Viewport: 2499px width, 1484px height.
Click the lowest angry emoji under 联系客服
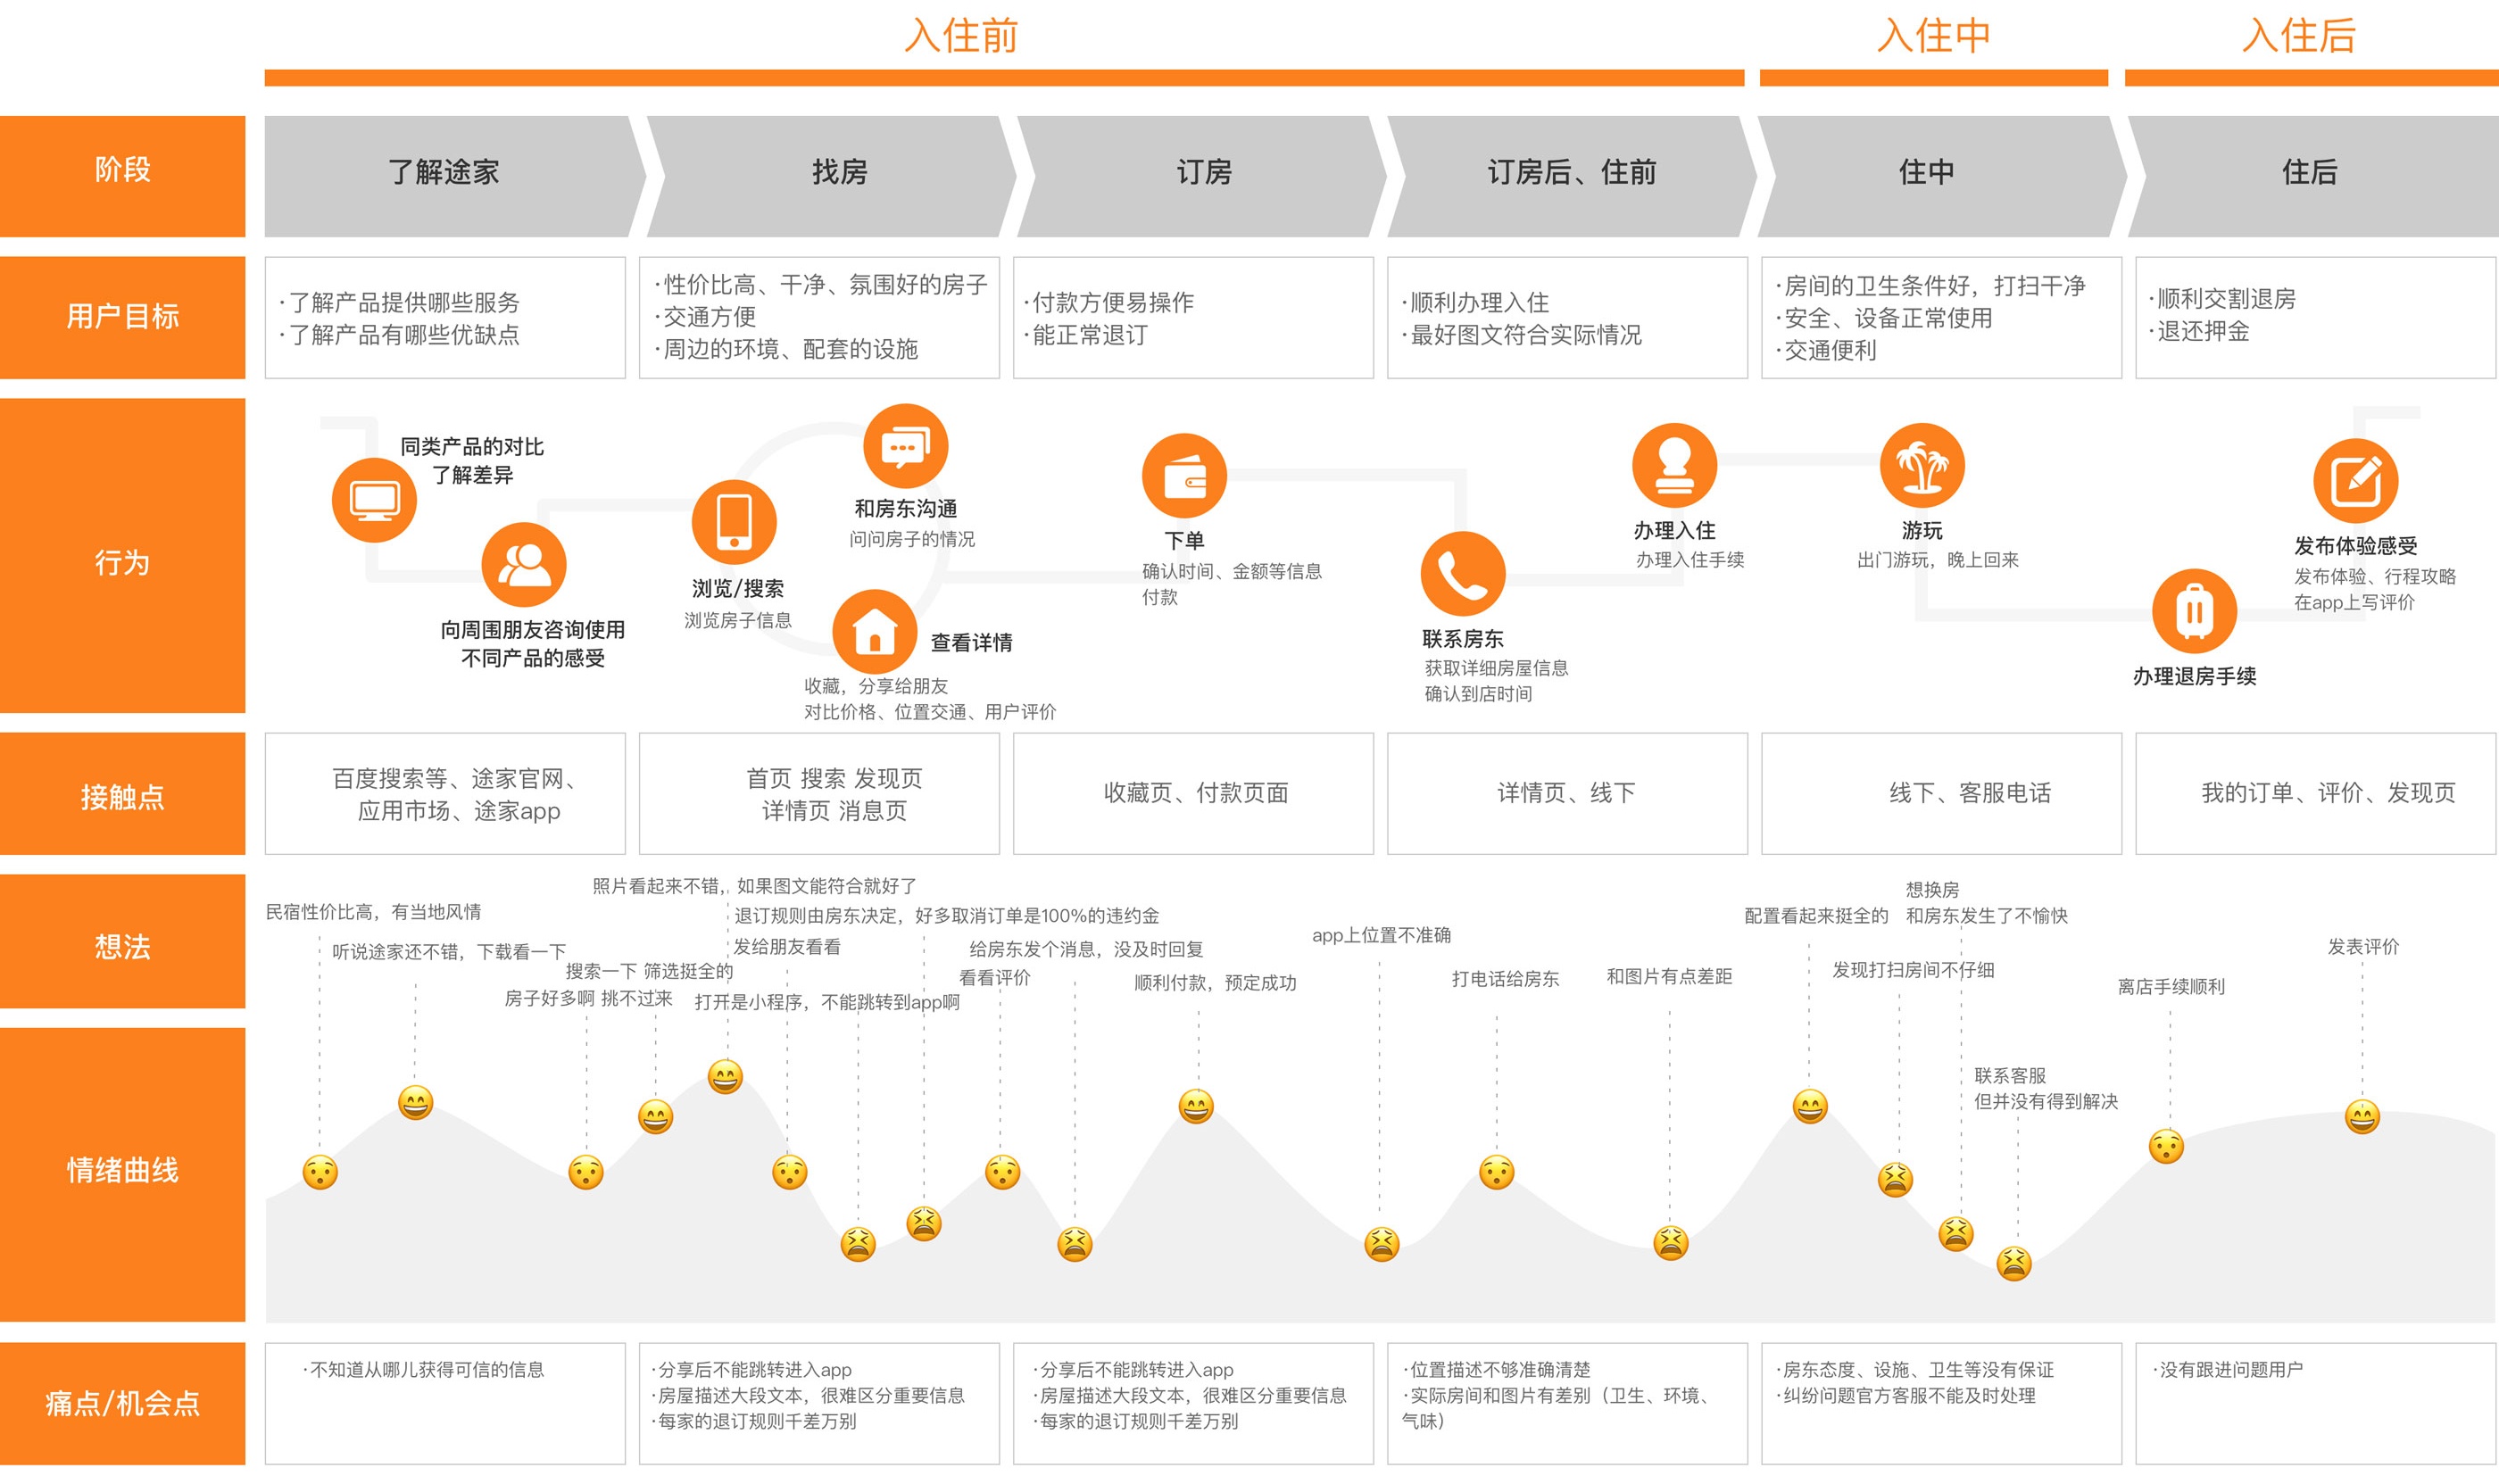(2014, 1264)
